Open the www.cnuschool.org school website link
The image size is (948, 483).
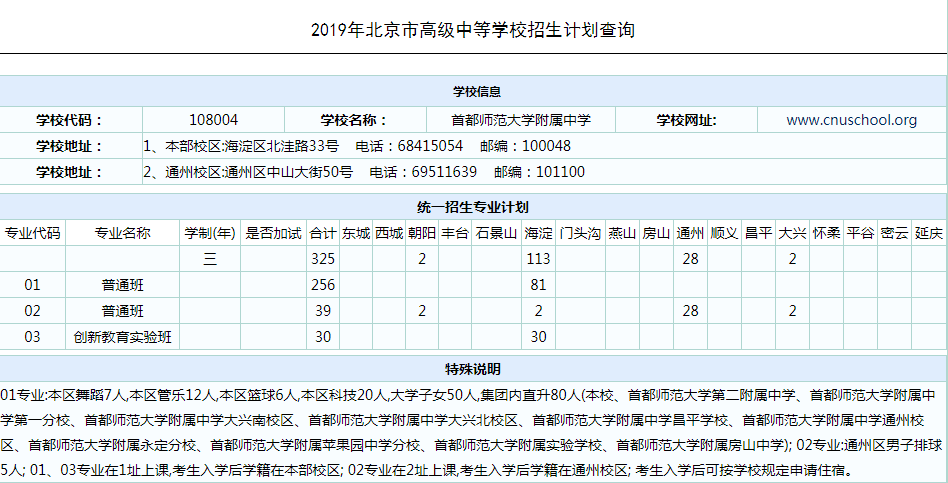(851, 120)
